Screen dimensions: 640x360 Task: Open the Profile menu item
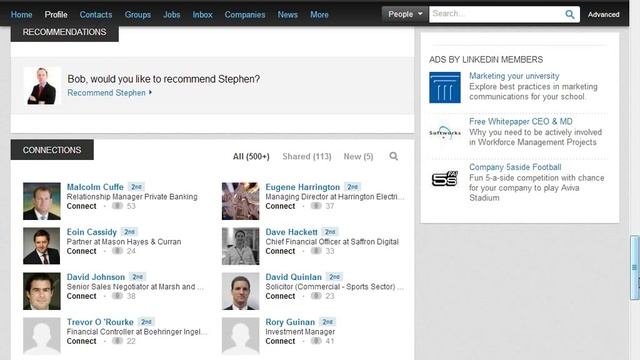pos(56,15)
